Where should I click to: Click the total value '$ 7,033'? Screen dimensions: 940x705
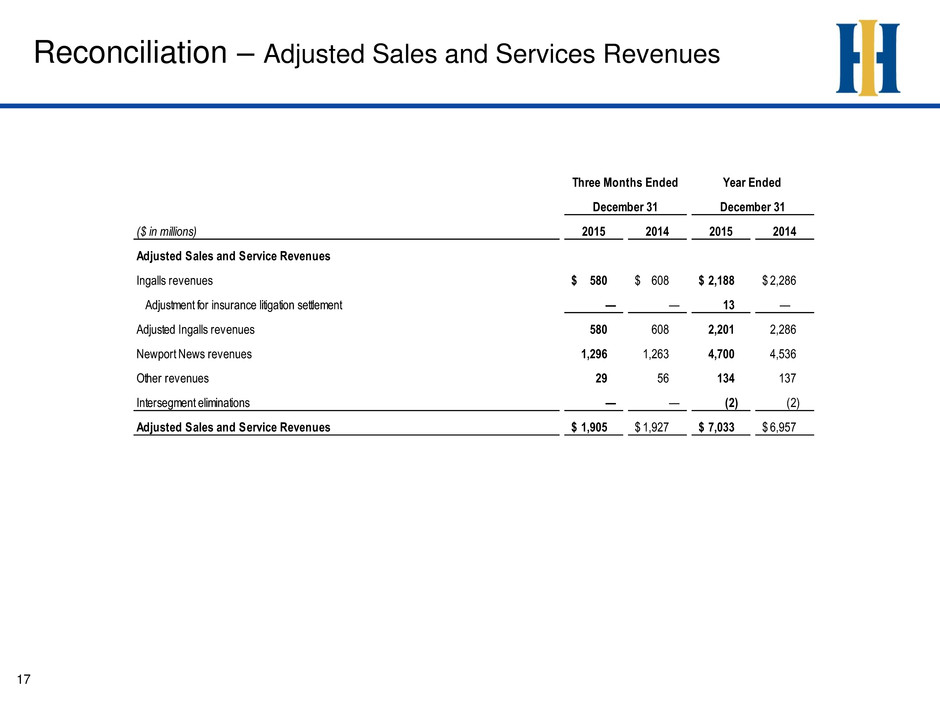click(716, 427)
